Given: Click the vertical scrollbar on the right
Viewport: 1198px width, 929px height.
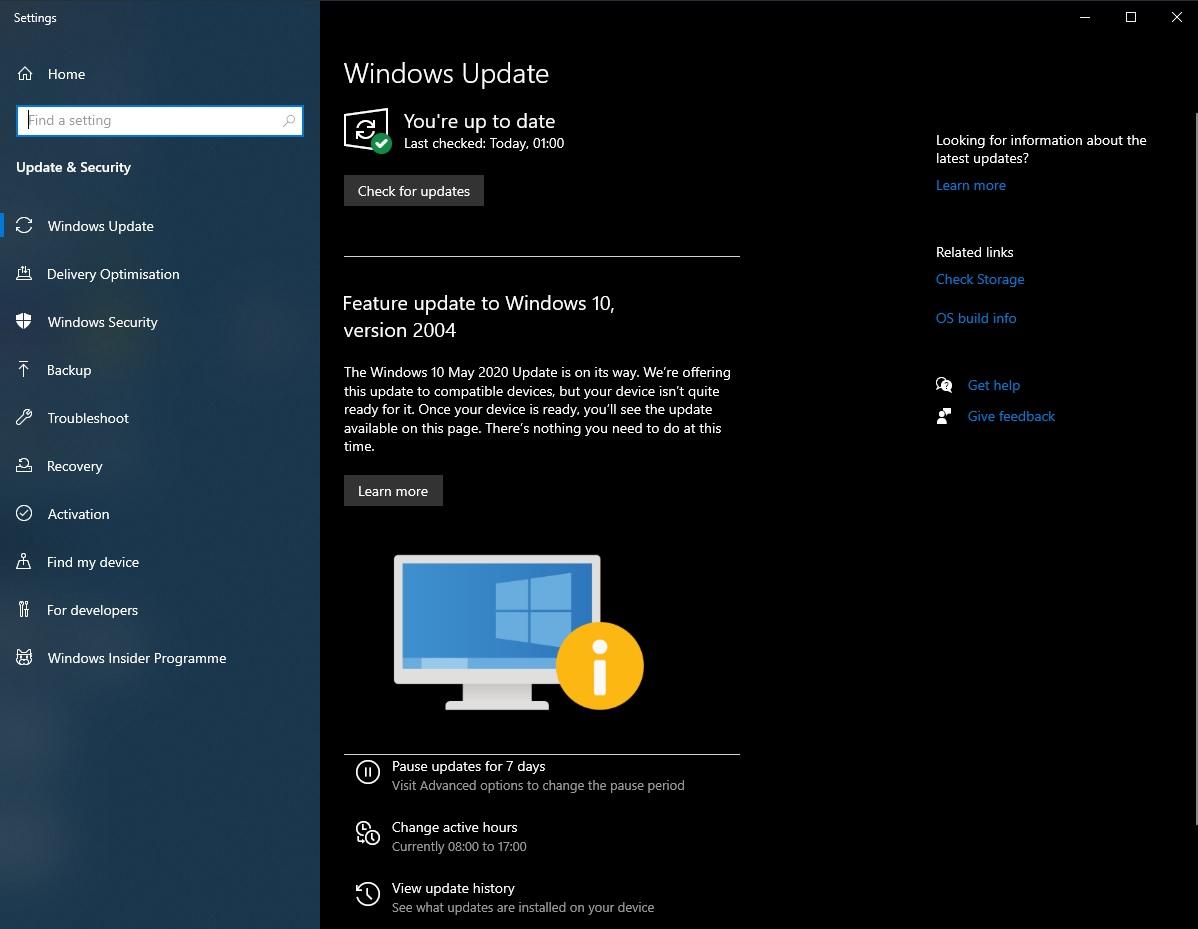Looking at the screenshot, I should [x=1195, y=468].
